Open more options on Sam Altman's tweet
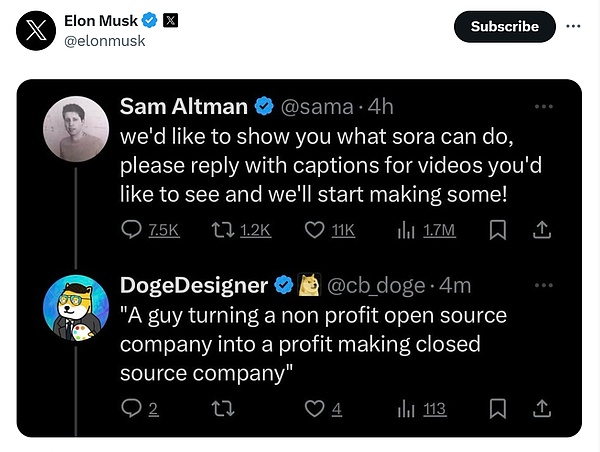 pos(543,106)
